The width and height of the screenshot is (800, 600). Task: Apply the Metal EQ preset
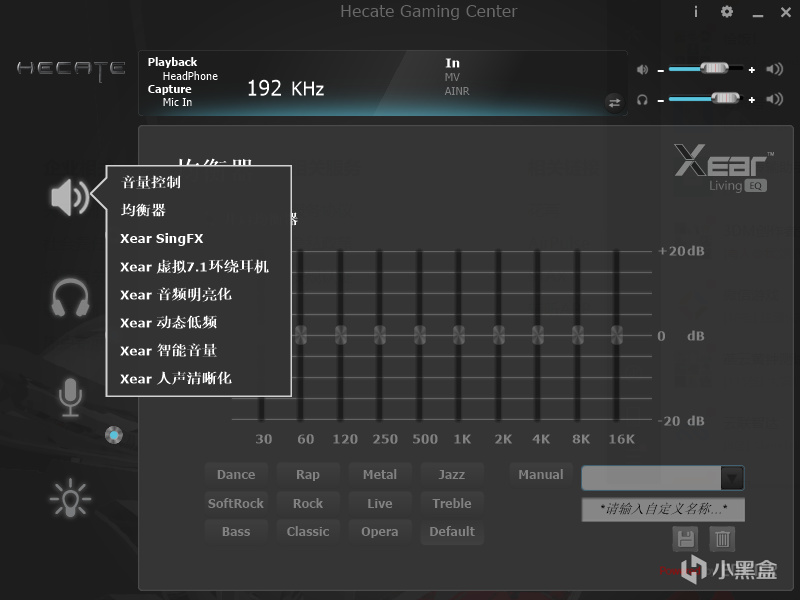tap(380, 475)
